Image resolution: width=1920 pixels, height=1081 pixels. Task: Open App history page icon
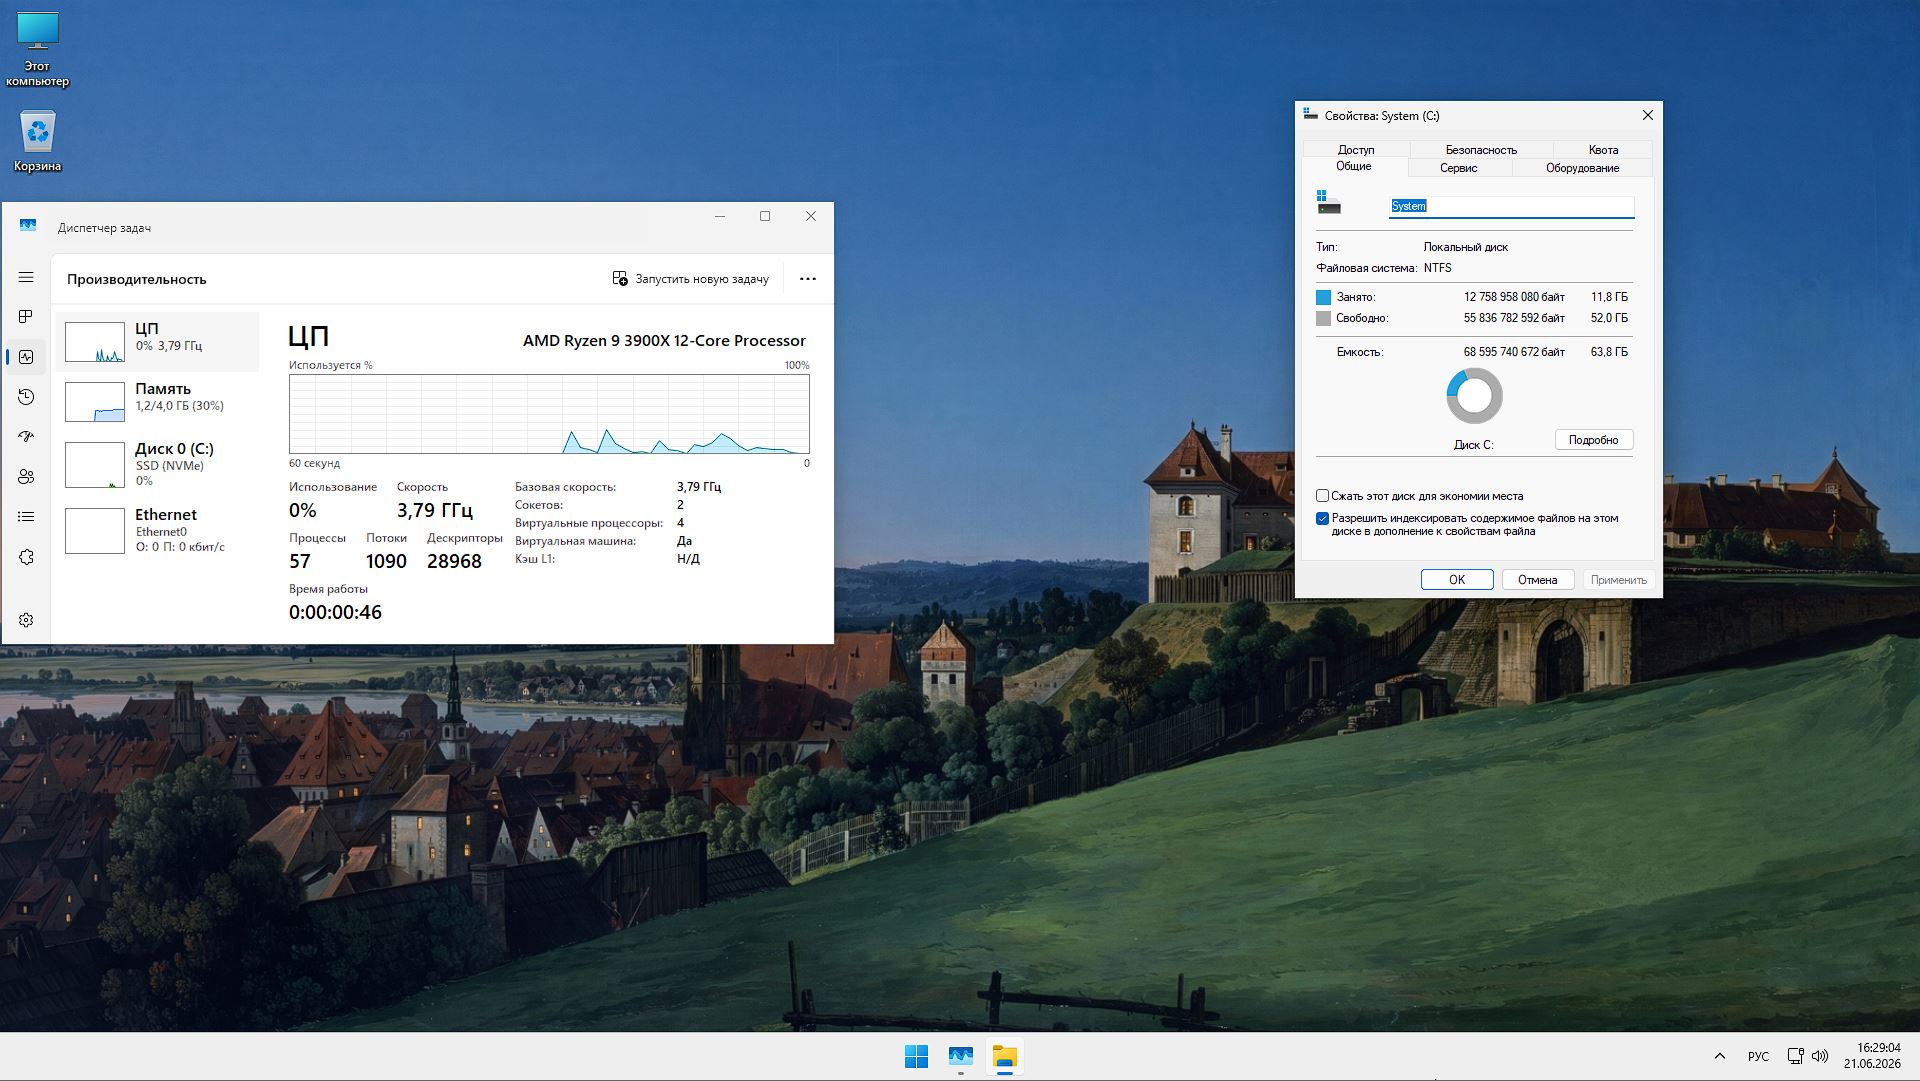(x=26, y=397)
